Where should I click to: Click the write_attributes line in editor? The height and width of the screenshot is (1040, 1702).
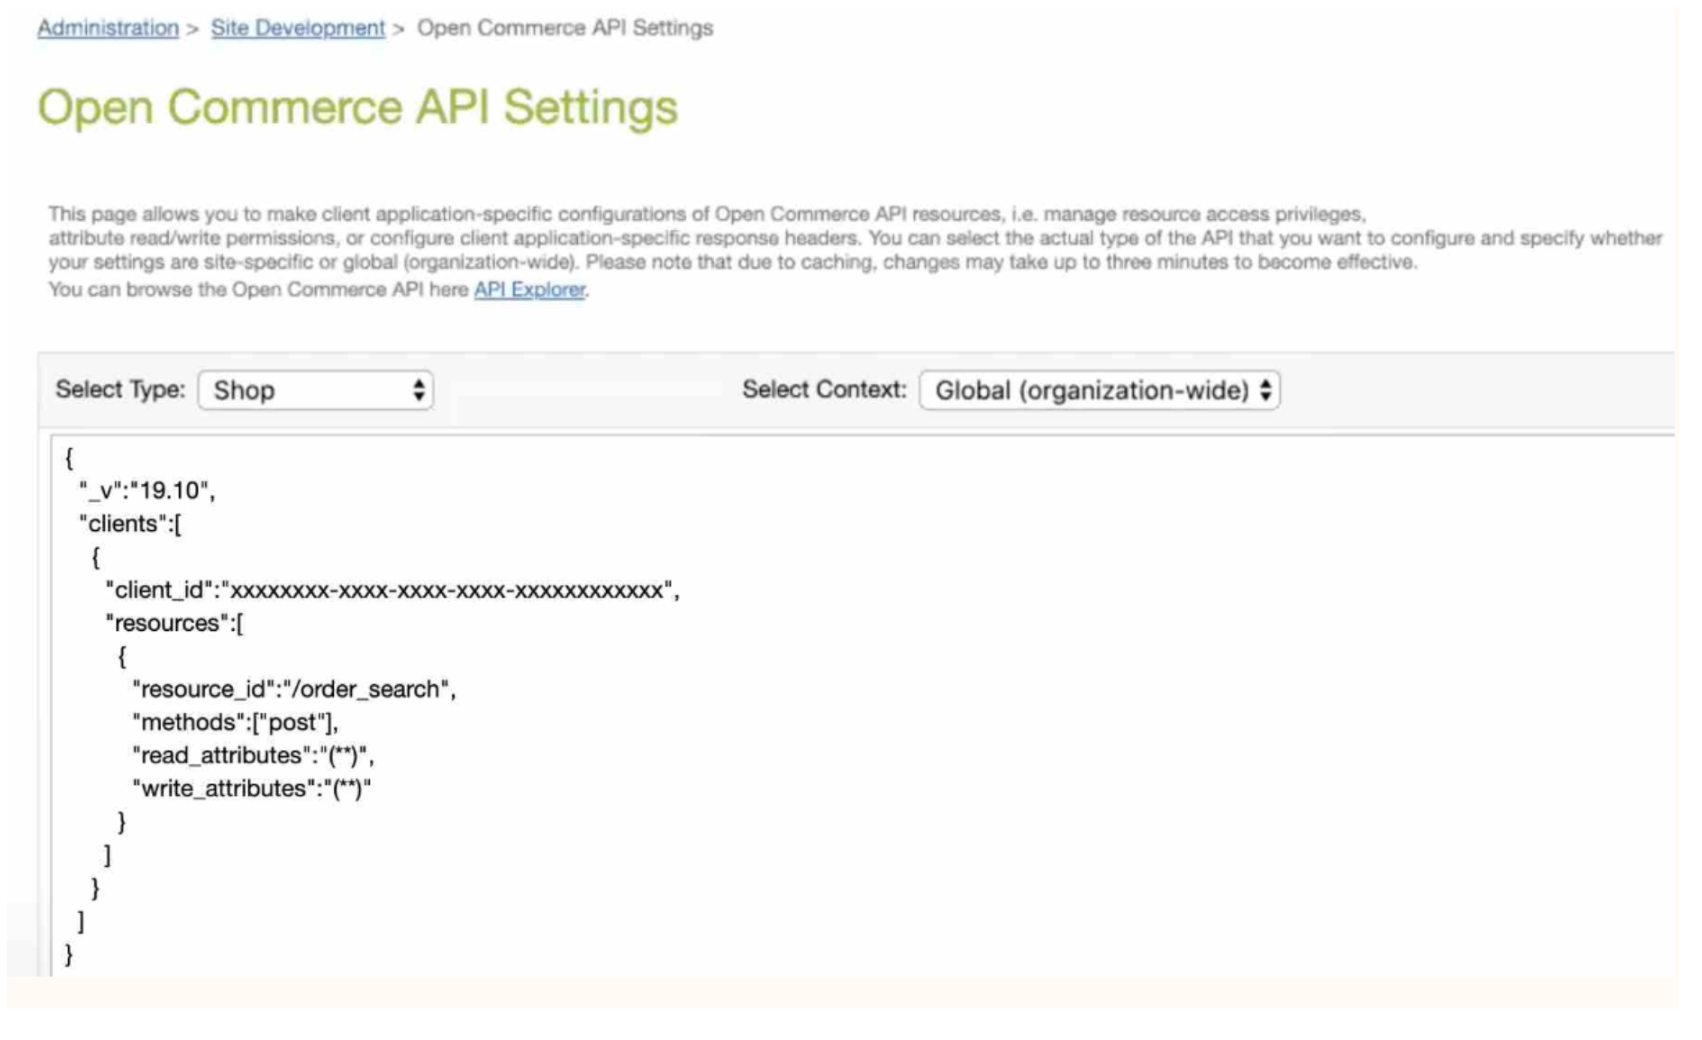point(251,788)
